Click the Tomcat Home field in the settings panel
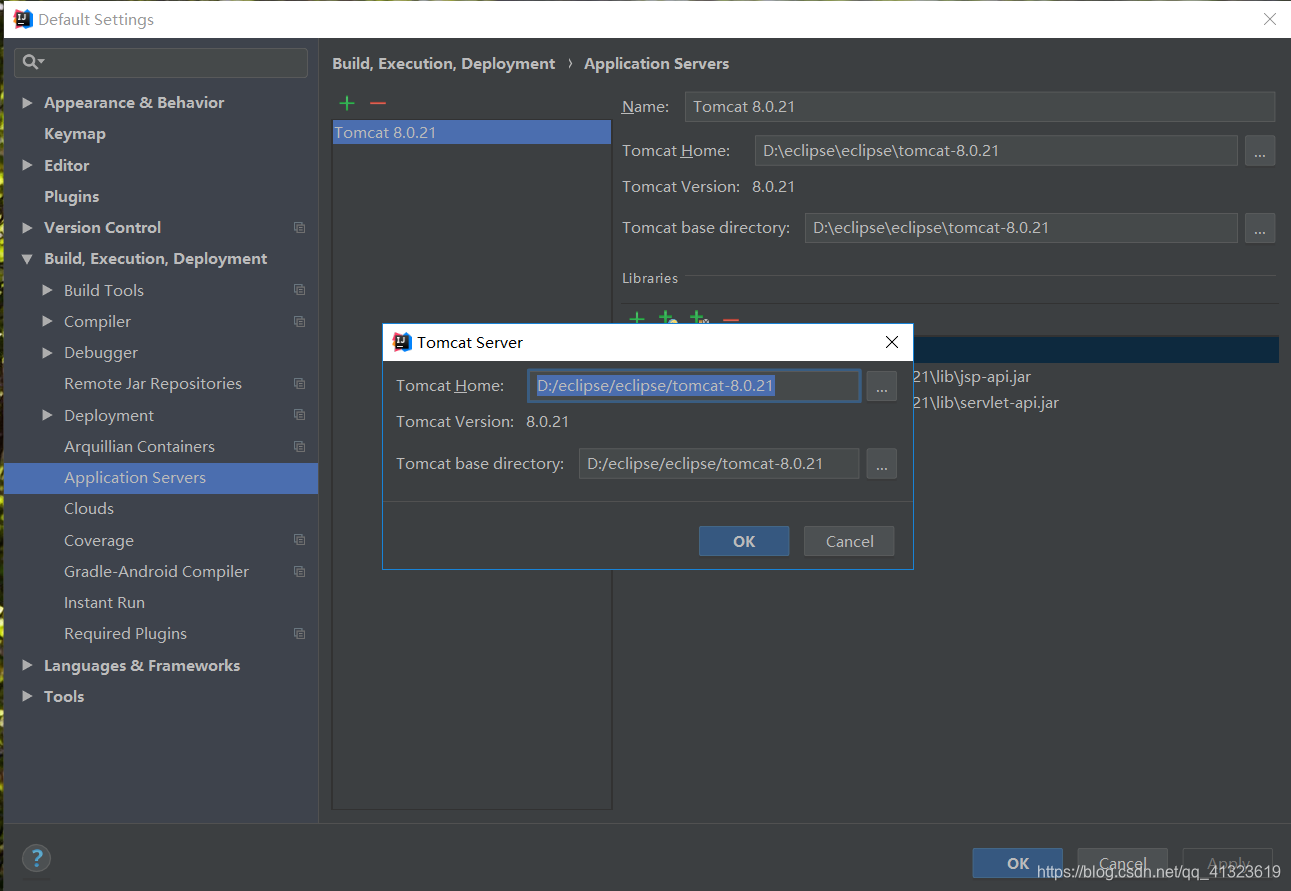Image resolution: width=1291 pixels, height=891 pixels. coord(996,151)
